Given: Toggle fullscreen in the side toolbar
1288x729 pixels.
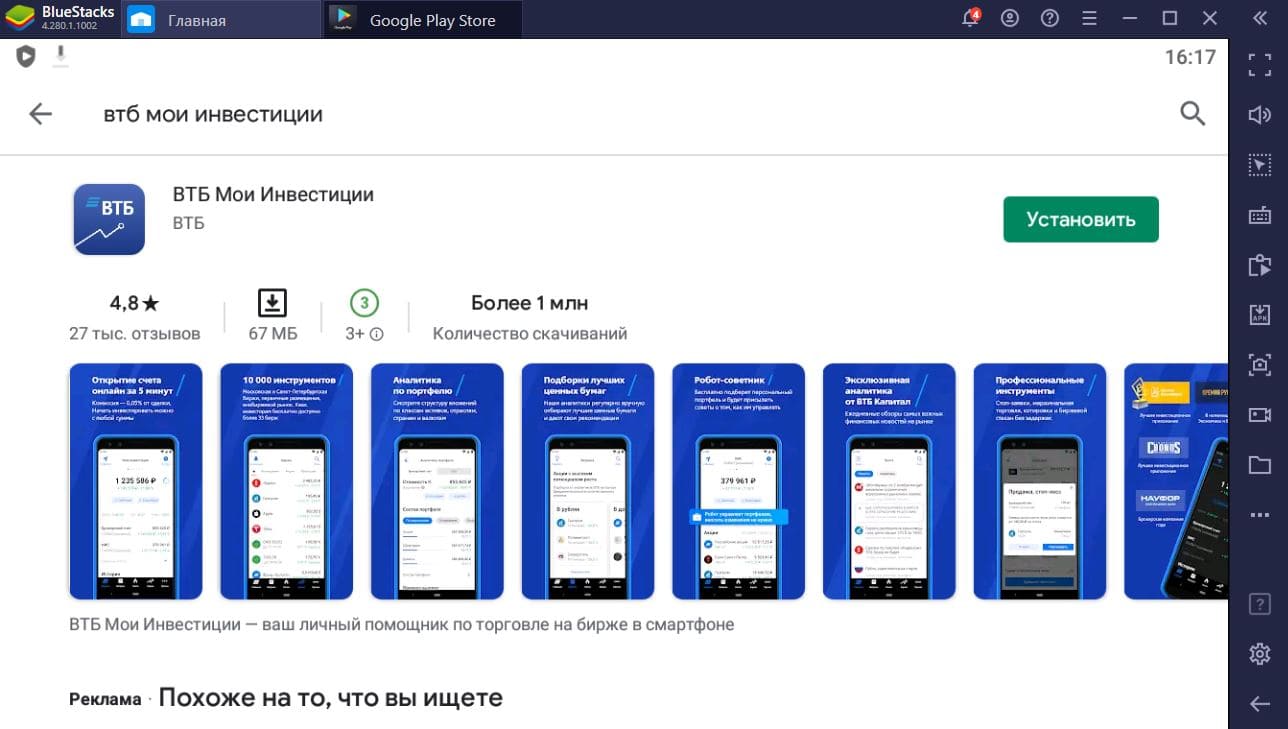Looking at the screenshot, I should (1259, 65).
